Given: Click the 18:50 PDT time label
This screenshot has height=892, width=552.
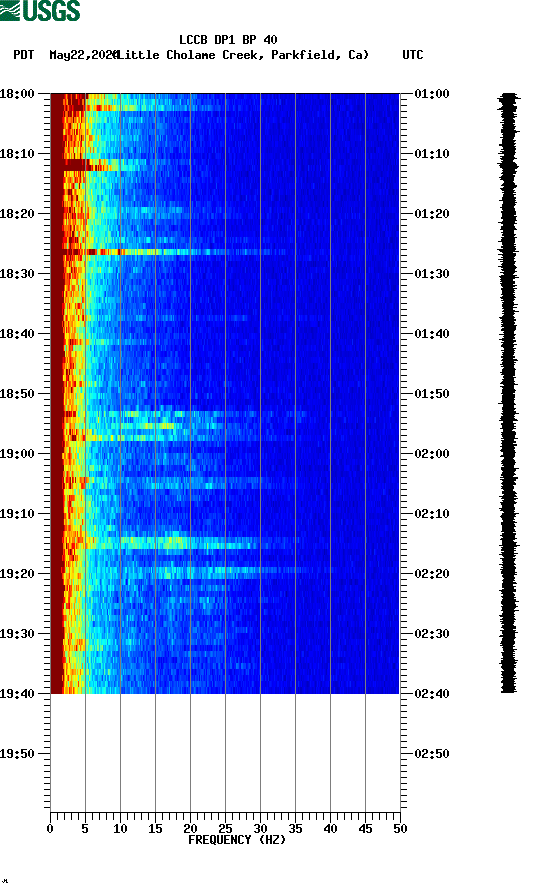Looking at the screenshot, I should pos(17,394).
